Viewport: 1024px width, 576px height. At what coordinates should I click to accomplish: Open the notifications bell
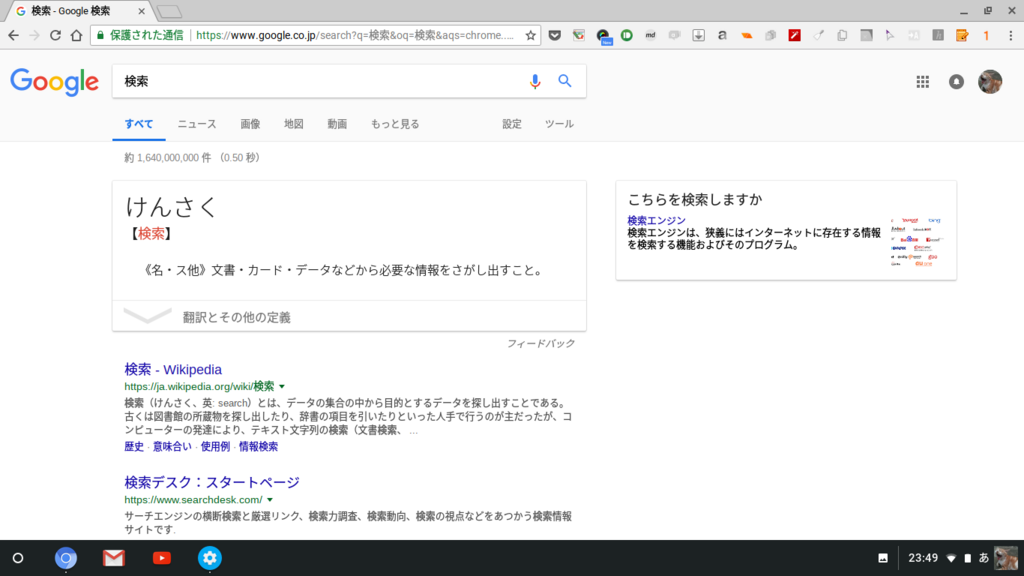pos(957,82)
